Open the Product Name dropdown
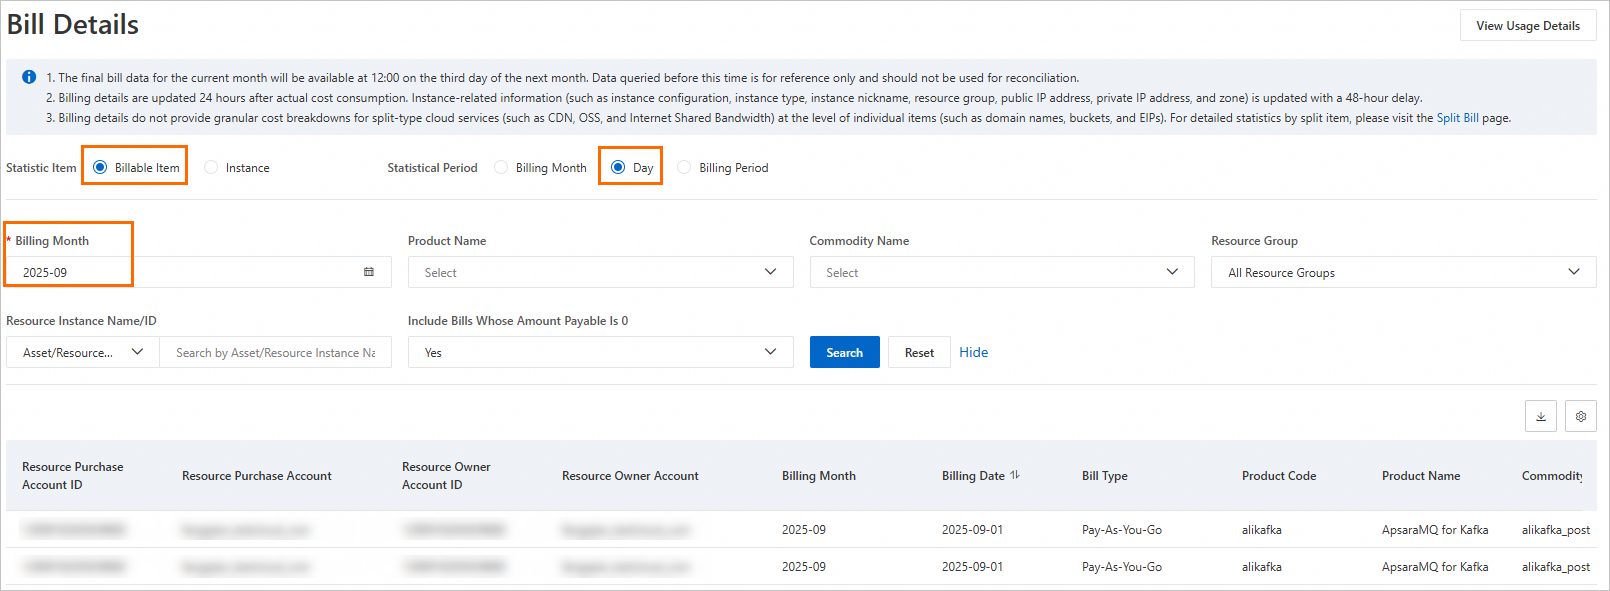Screen dimensions: 1610x591 point(600,272)
